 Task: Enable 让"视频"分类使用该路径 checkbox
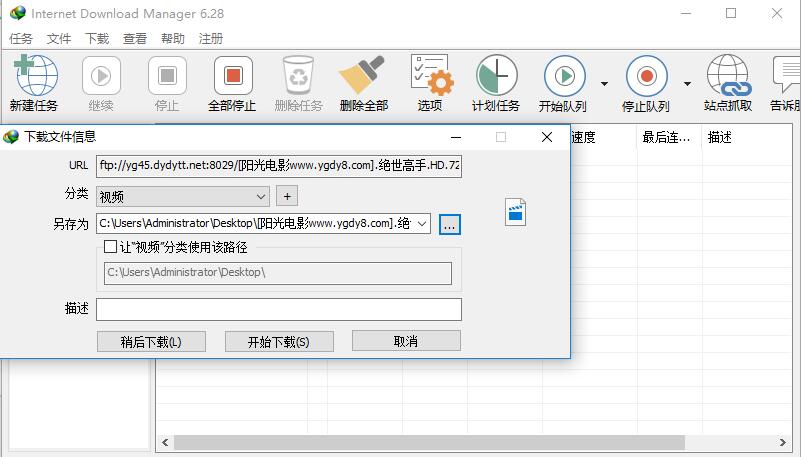(110, 247)
